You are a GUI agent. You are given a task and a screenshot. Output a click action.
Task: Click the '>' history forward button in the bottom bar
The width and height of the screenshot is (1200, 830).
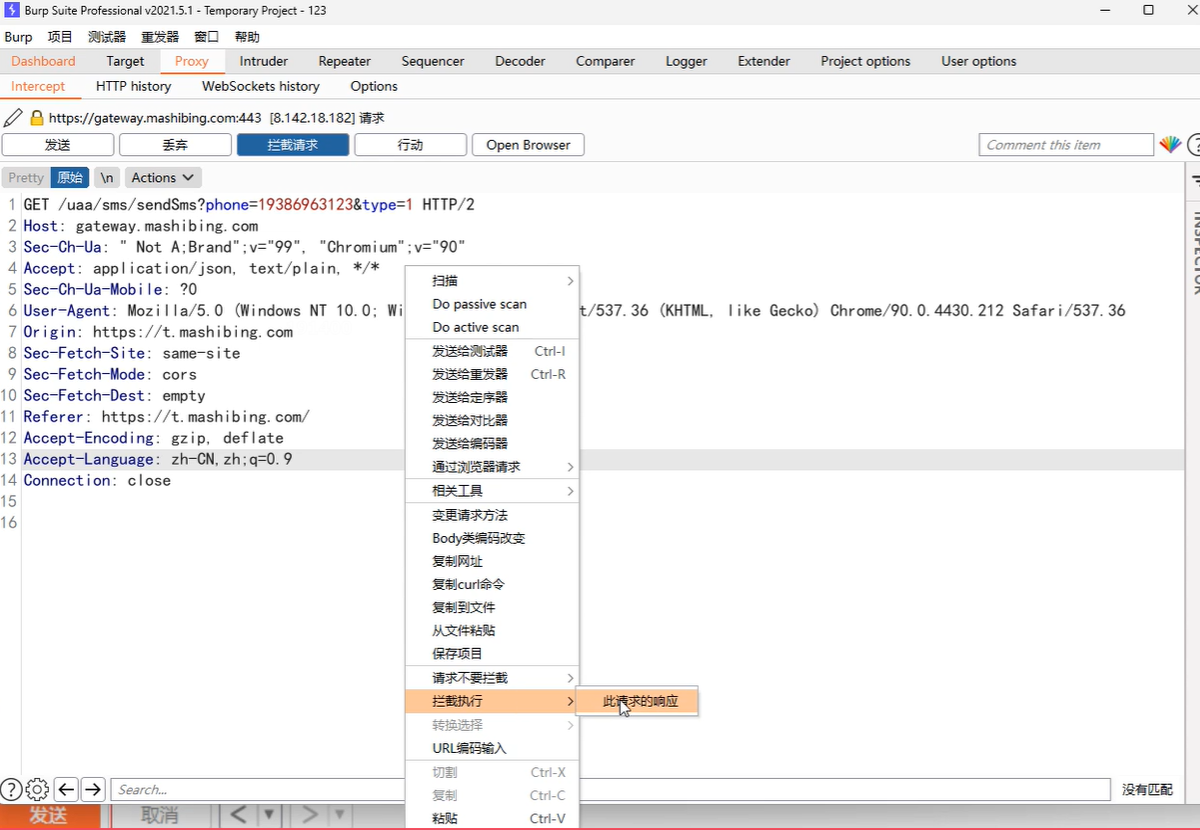coord(310,815)
